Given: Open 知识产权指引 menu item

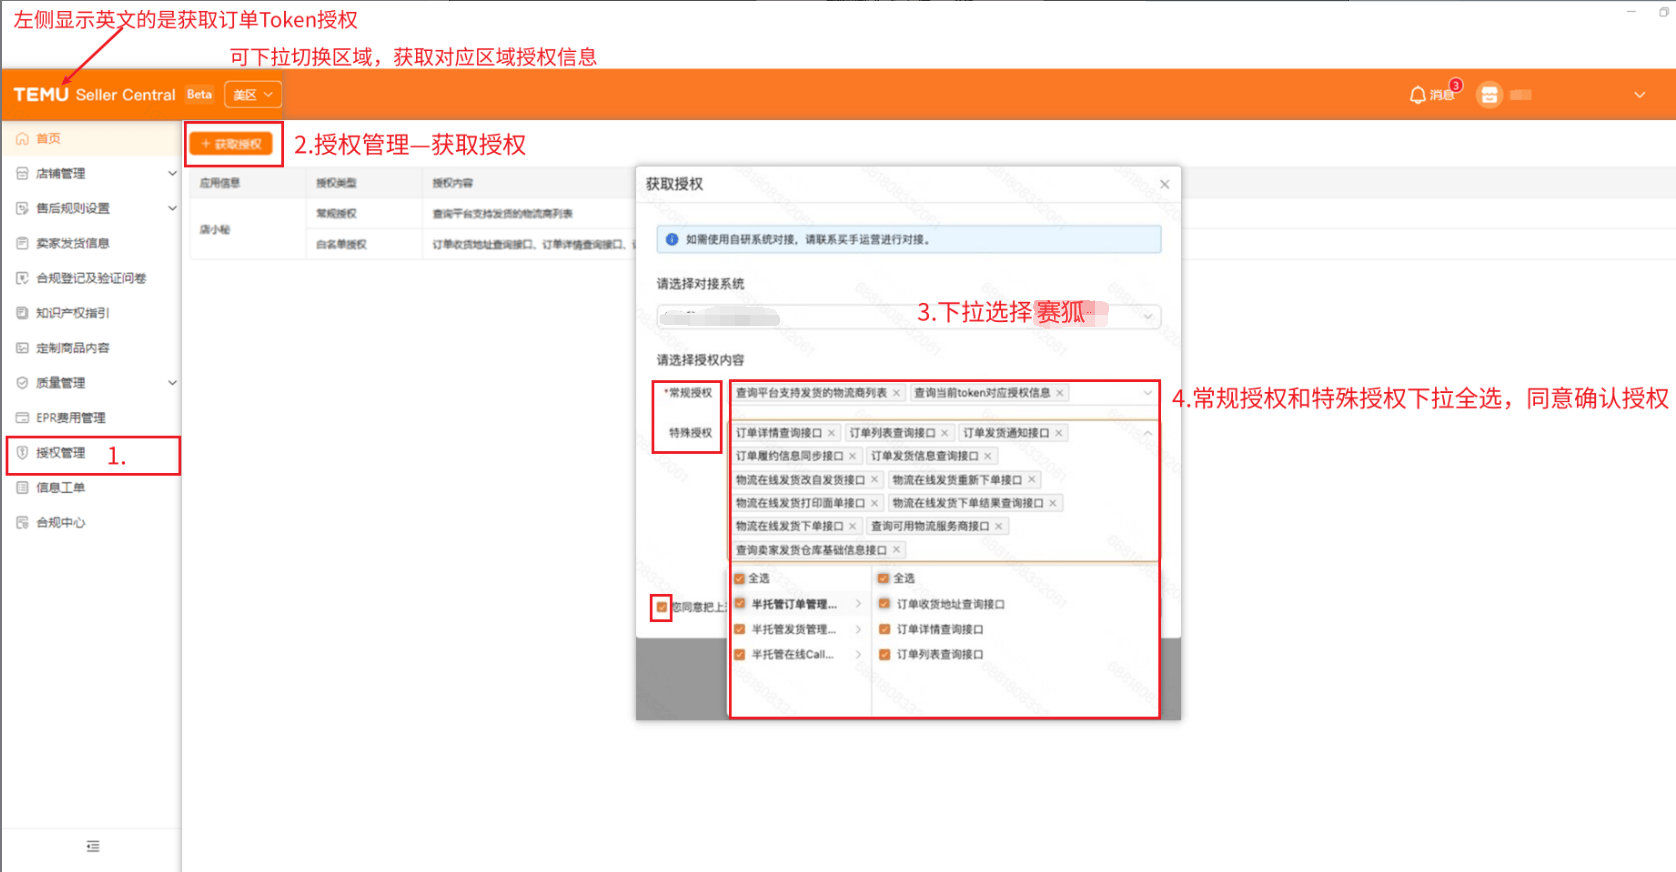Looking at the screenshot, I should [91, 313].
